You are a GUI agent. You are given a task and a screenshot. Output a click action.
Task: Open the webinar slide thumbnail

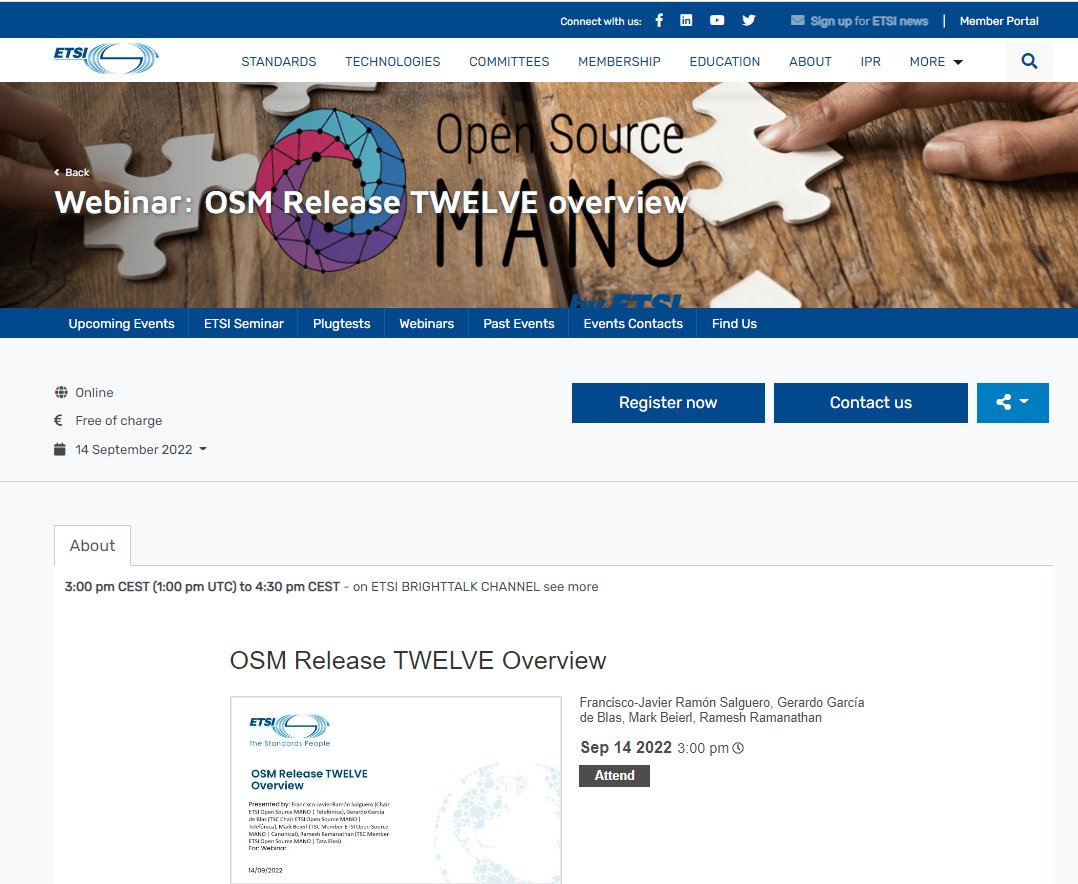pyautogui.click(x=396, y=790)
